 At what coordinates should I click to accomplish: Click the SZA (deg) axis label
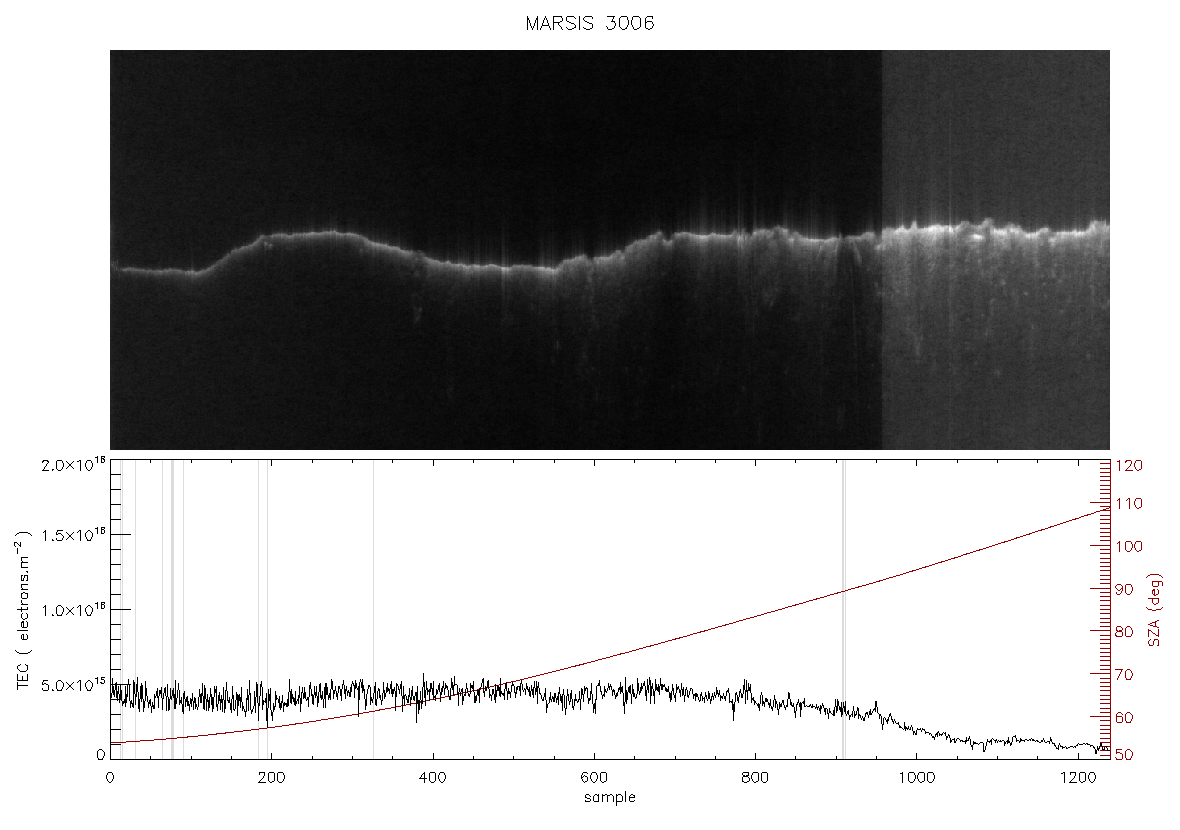tap(1155, 610)
